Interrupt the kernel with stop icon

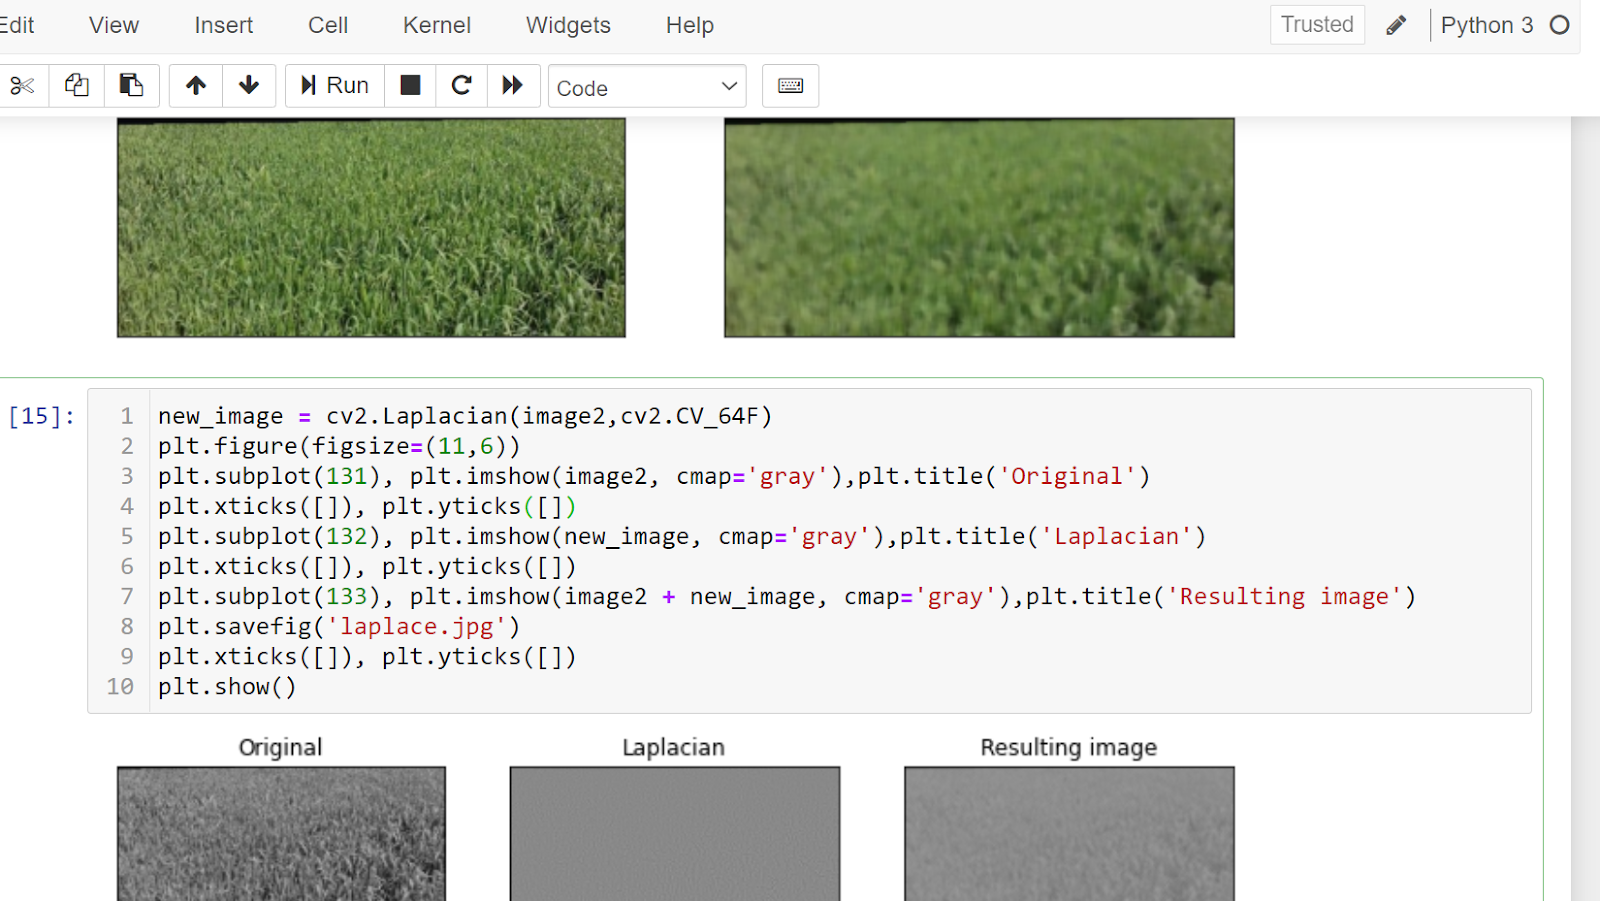click(x=410, y=86)
